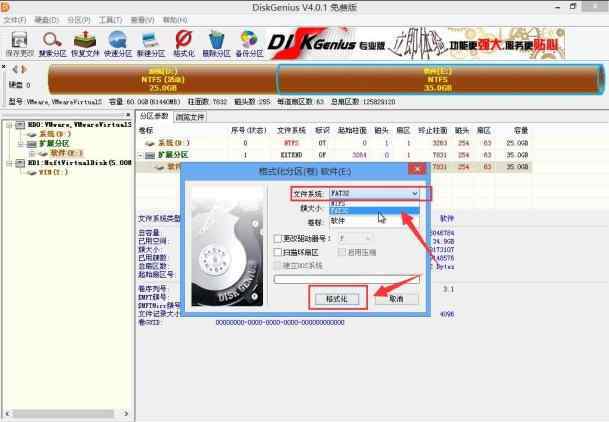Open the 分区(P) Partition menu
The height and width of the screenshot is (422, 609).
pyautogui.click(x=79, y=20)
